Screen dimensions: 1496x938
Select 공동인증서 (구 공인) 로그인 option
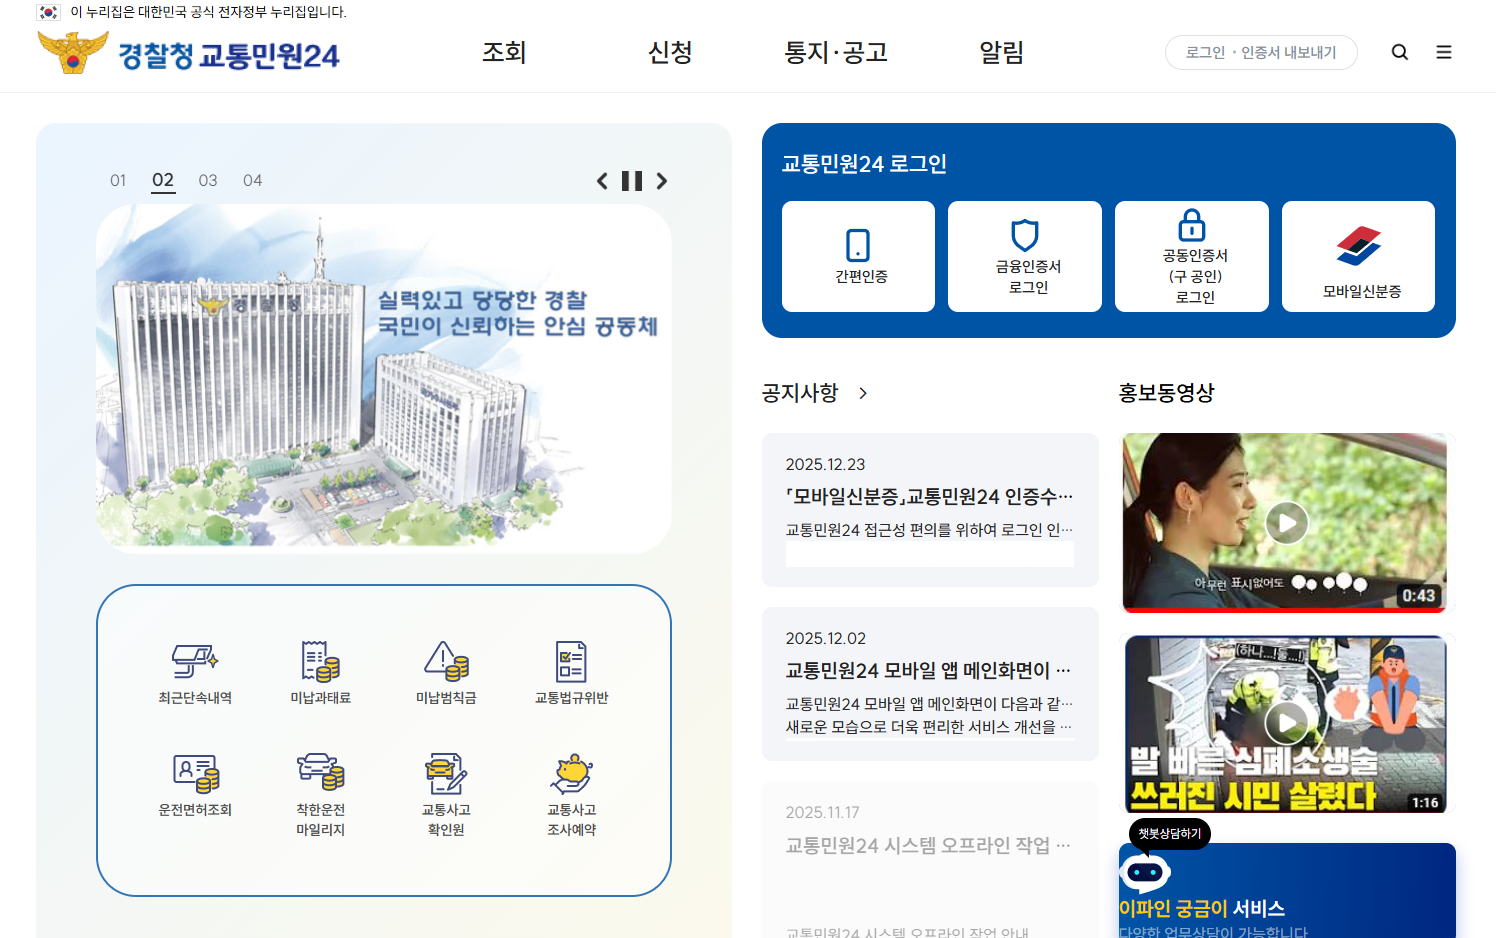tap(1192, 256)
